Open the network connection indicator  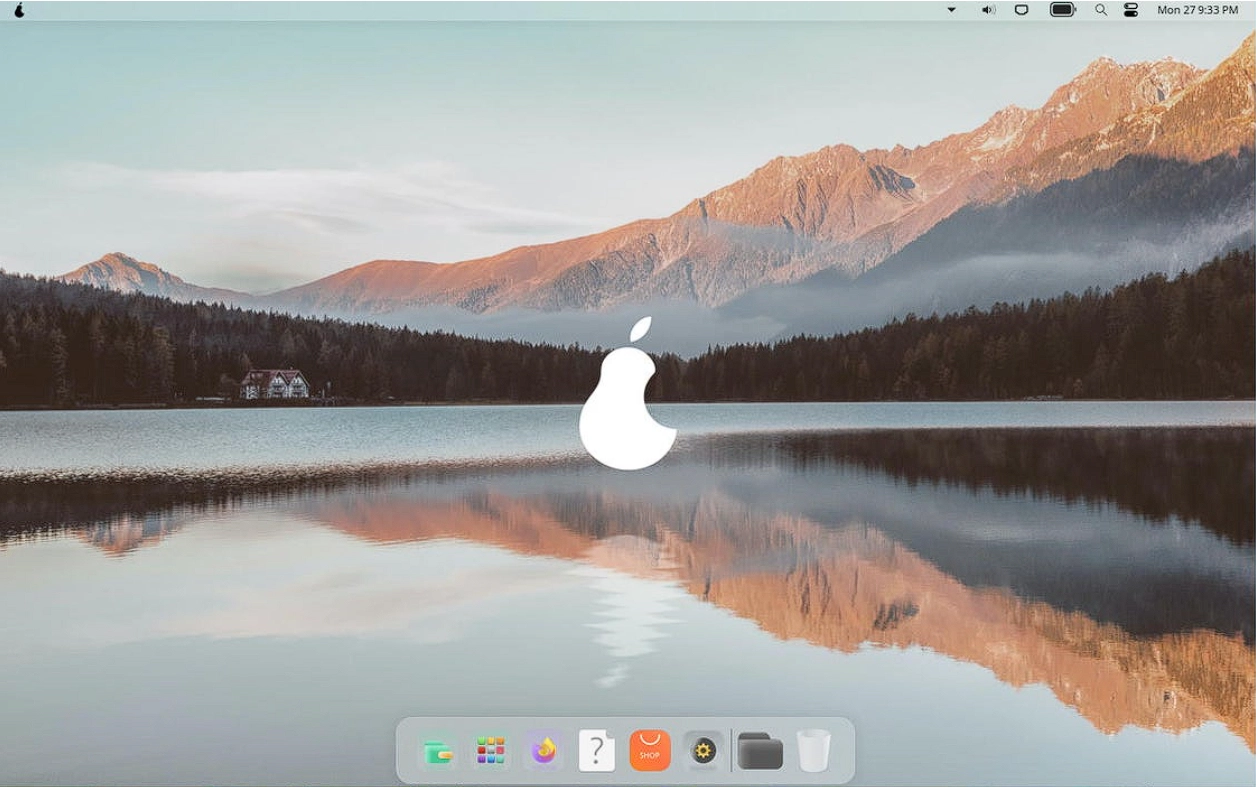click(x=1022, y=10)
